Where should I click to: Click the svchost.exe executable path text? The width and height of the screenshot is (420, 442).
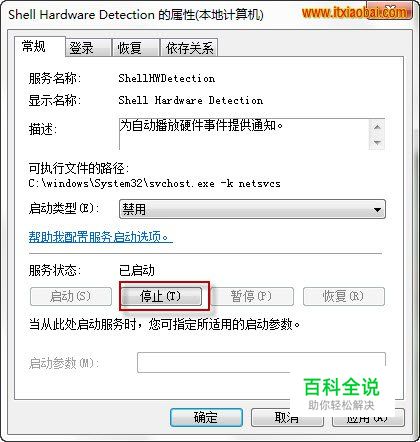coord(155,184)
